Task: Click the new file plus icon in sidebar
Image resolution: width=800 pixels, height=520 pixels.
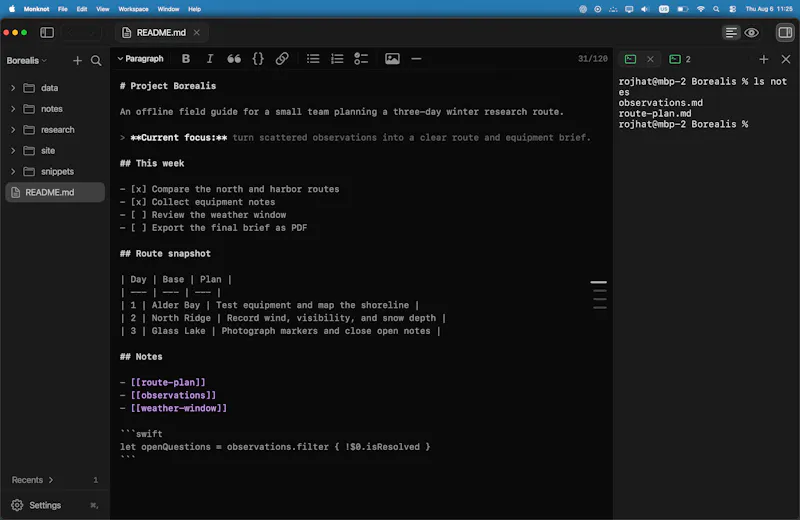Action: coord(77,61)
